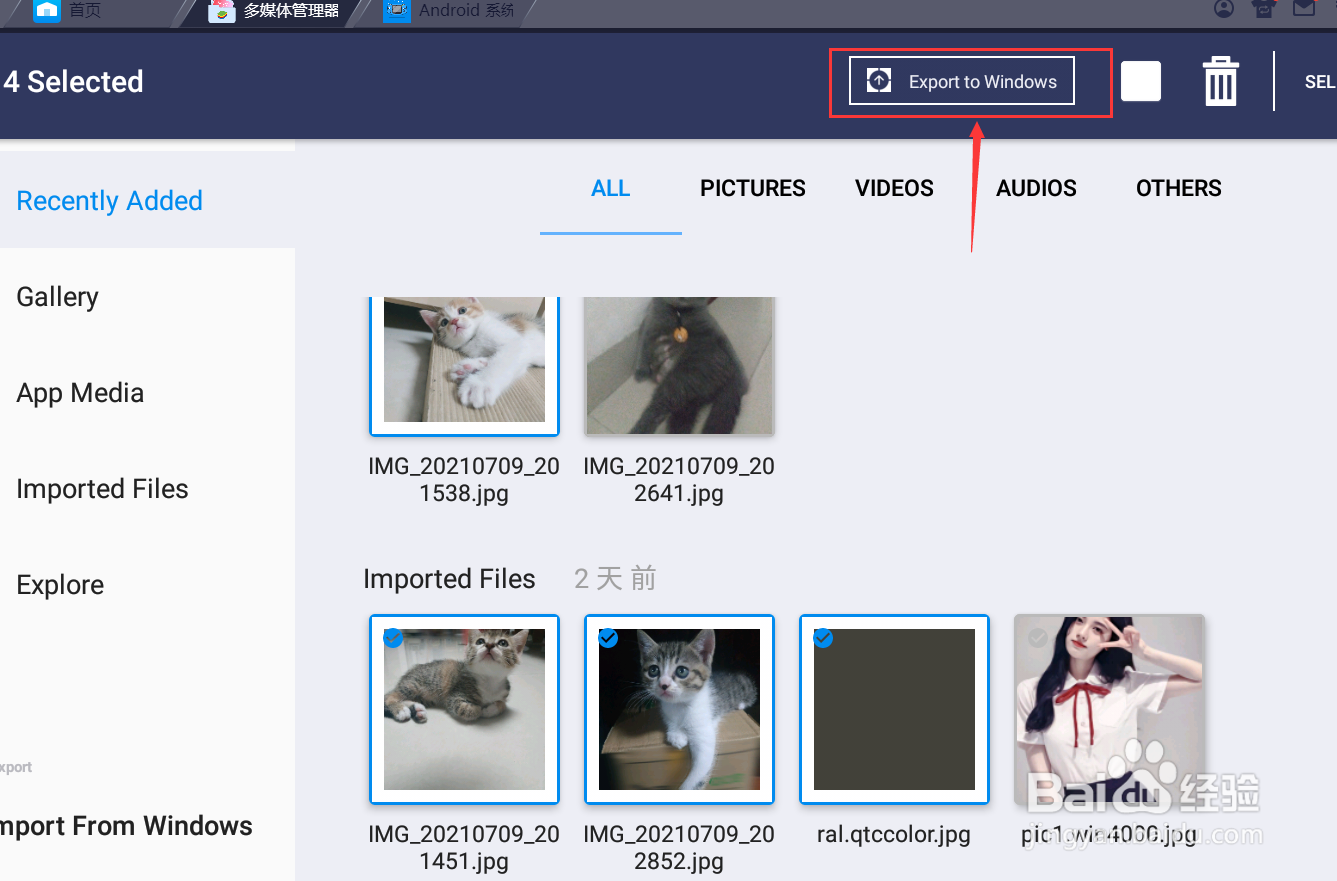Click the Android 系统 tab icon
This screenshot has width=1337, height=881.
coord(396,12)
